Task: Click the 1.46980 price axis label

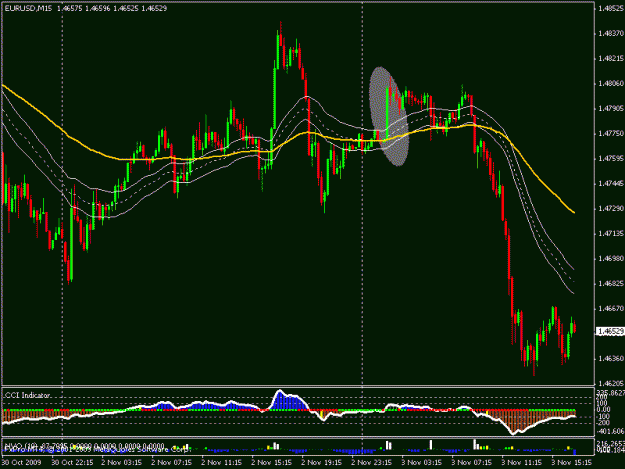Action: [611, 259]
